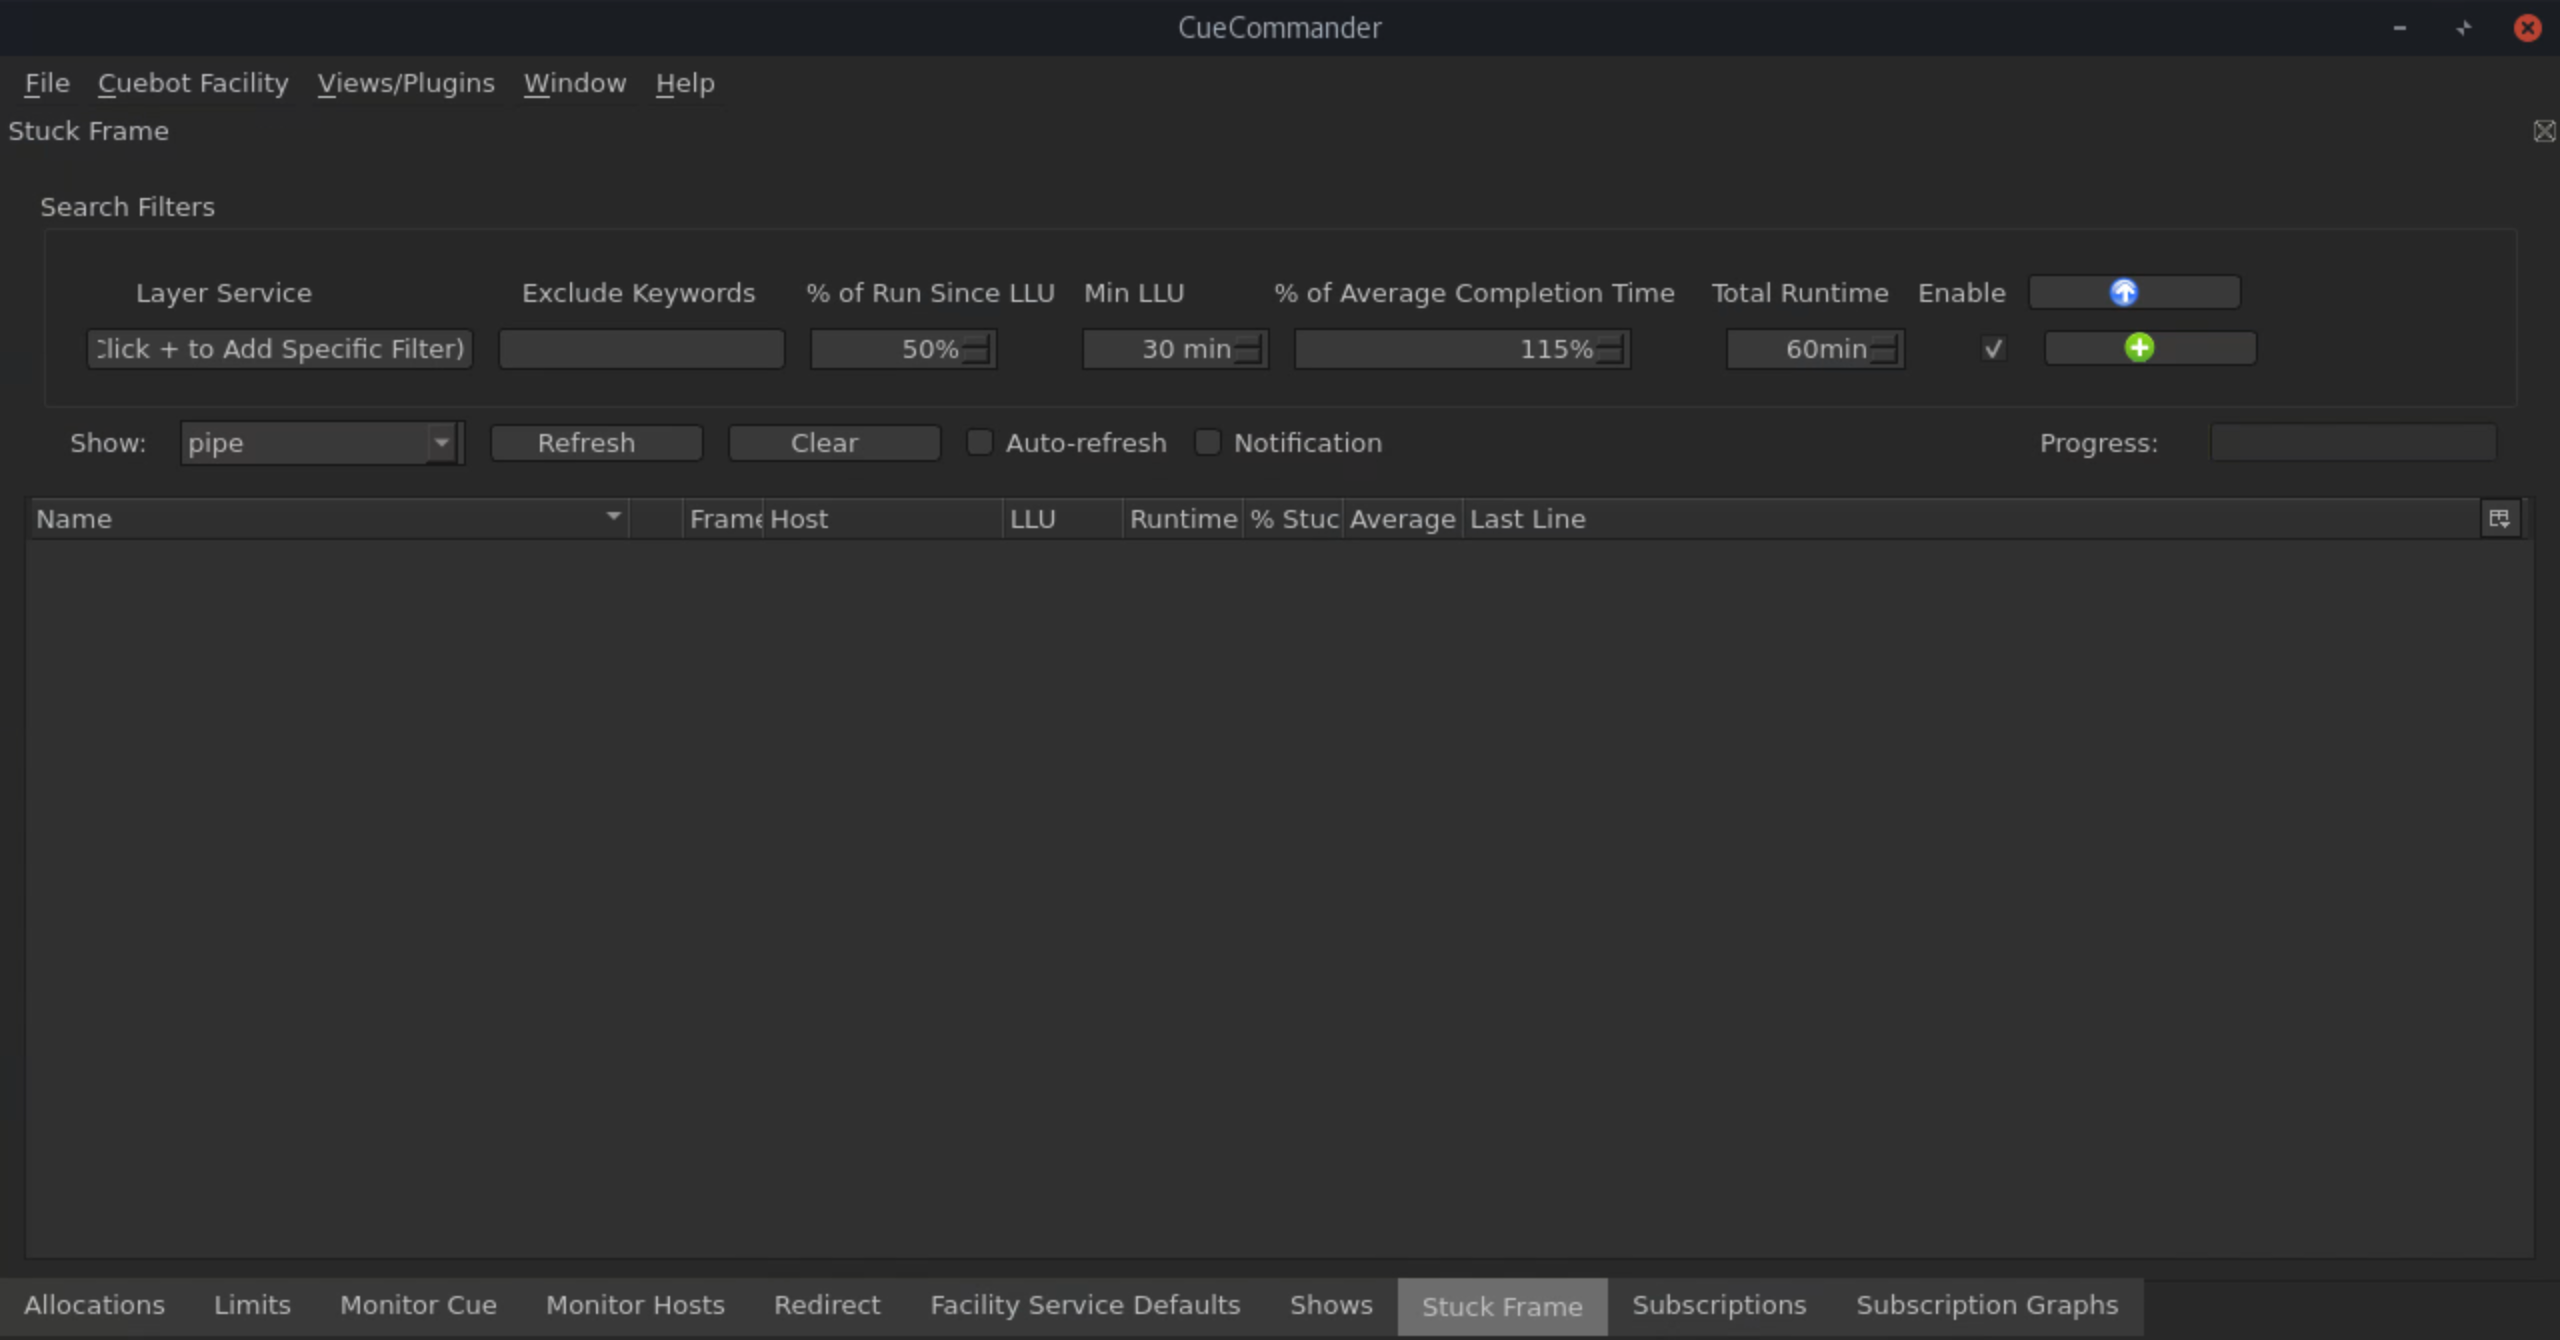This screenshot has width=2560, height=1340.
Task: Switch to the Monitor Cue tab
Action: pyautogui.click(x=418, y=1305)
